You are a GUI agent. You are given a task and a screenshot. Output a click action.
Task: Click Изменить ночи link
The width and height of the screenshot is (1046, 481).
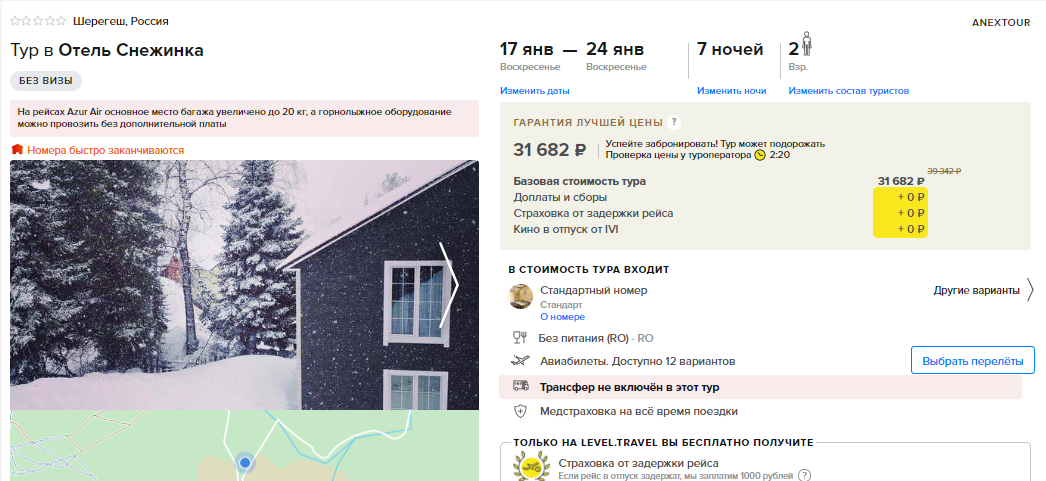[x=732, y=91]
